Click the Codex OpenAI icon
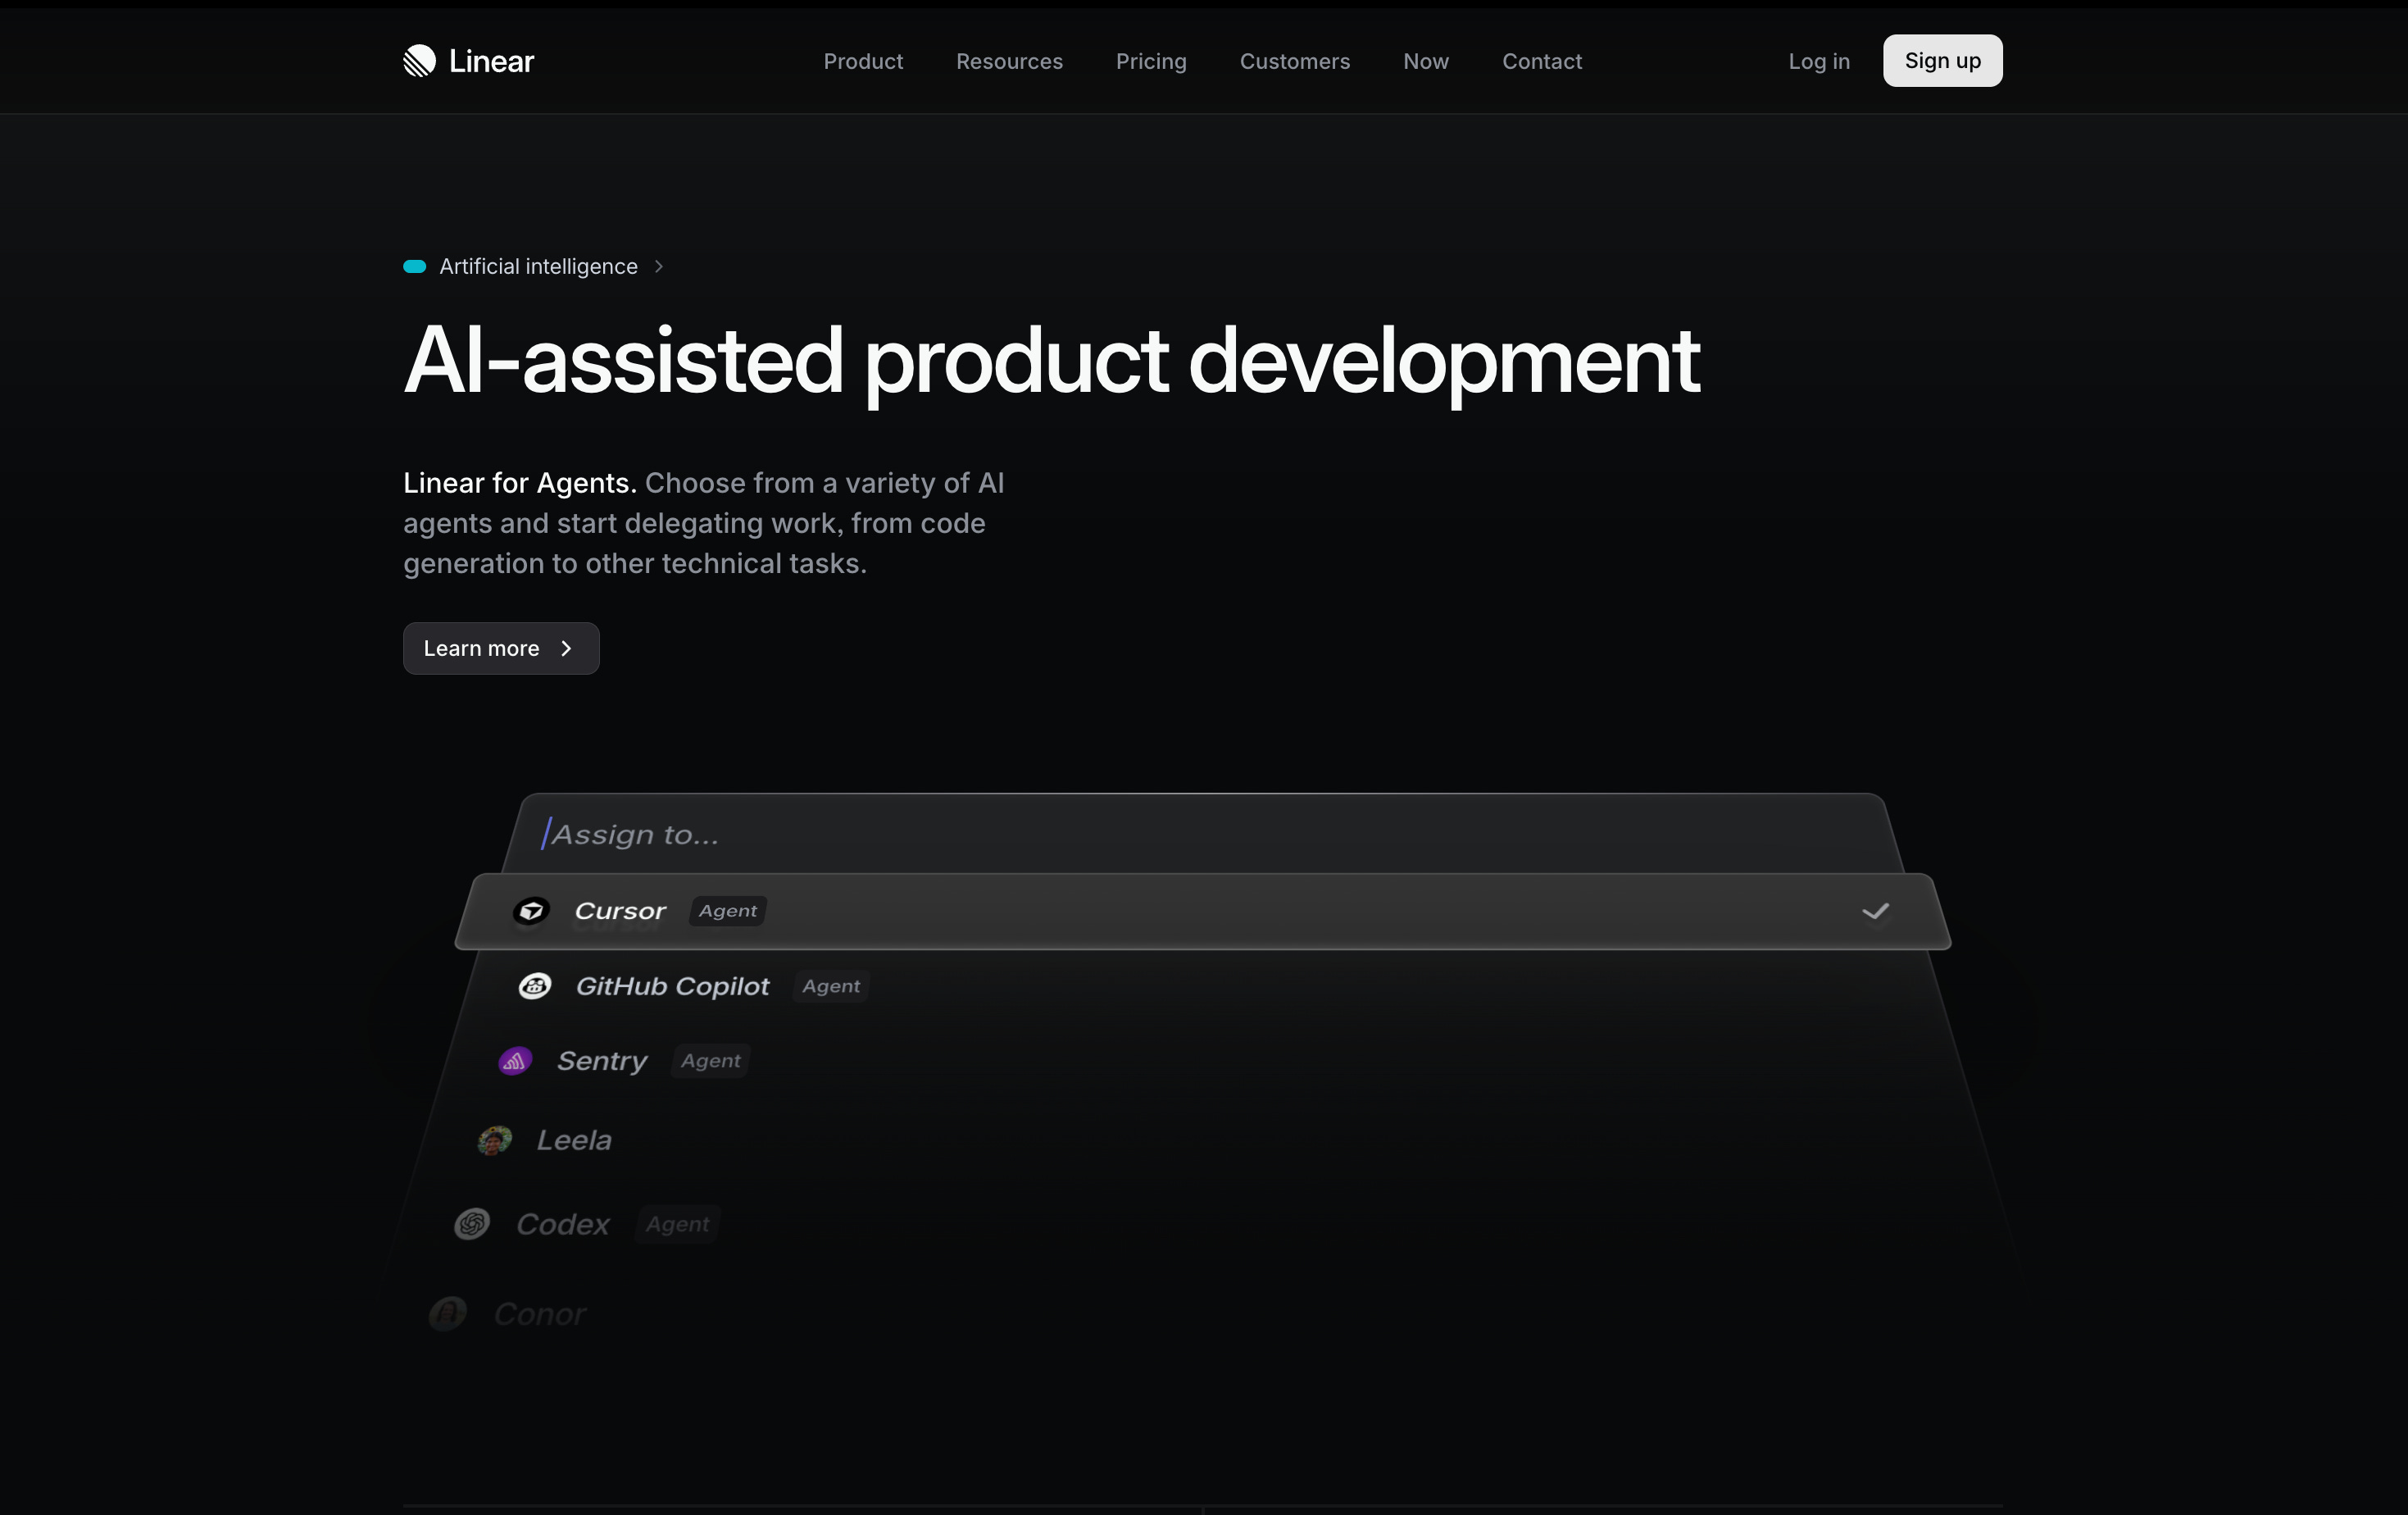Image resolution: width=2408 pixels, height=1515 pixels. coord(472,1224)
